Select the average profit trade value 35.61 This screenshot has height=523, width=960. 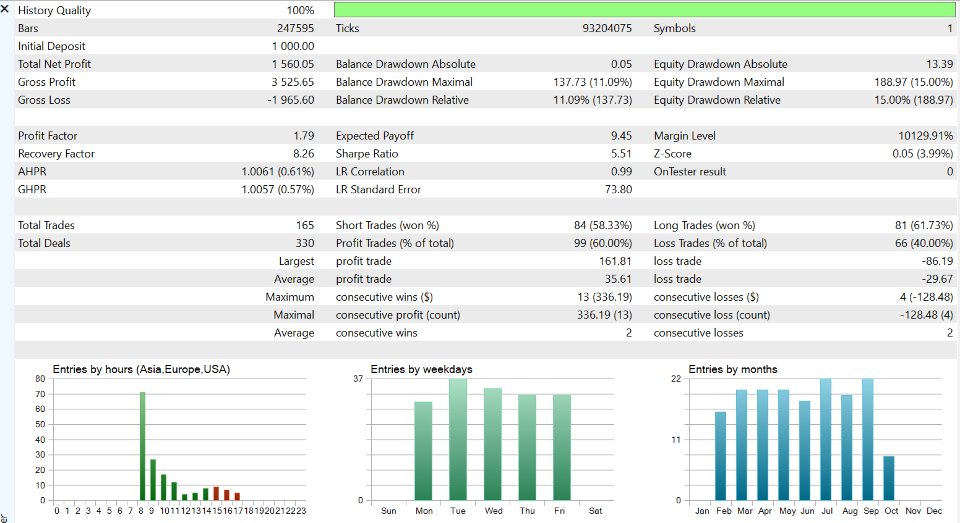618,279
